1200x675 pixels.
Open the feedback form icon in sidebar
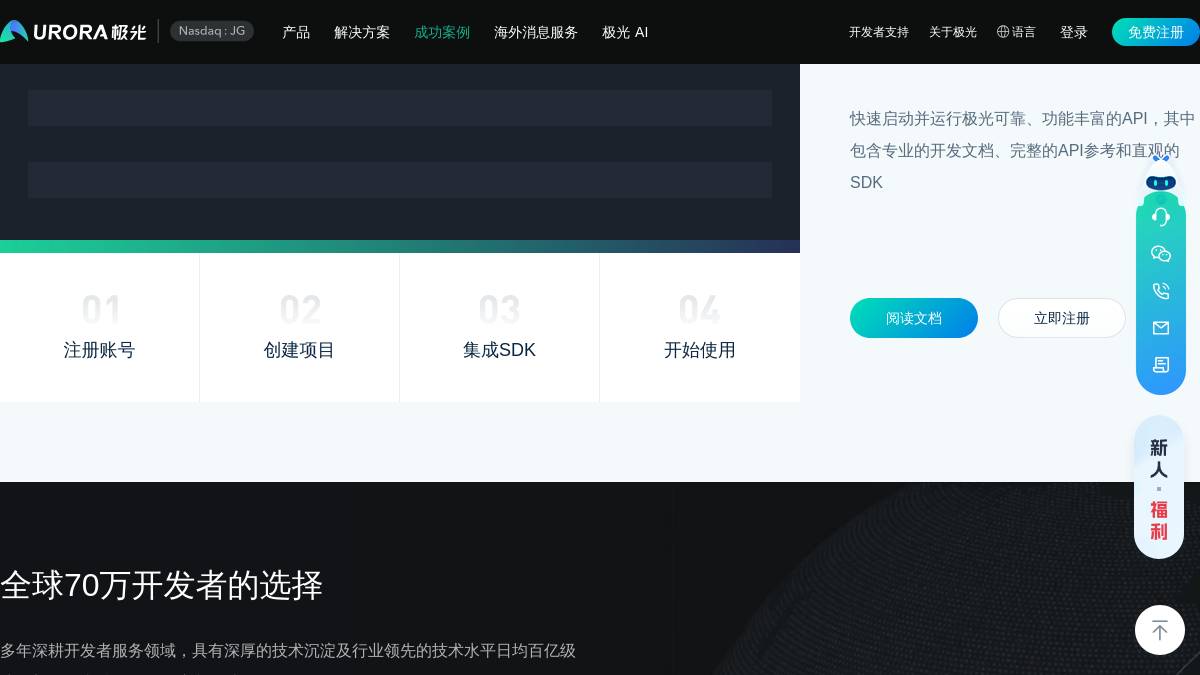pos(1161,365)
